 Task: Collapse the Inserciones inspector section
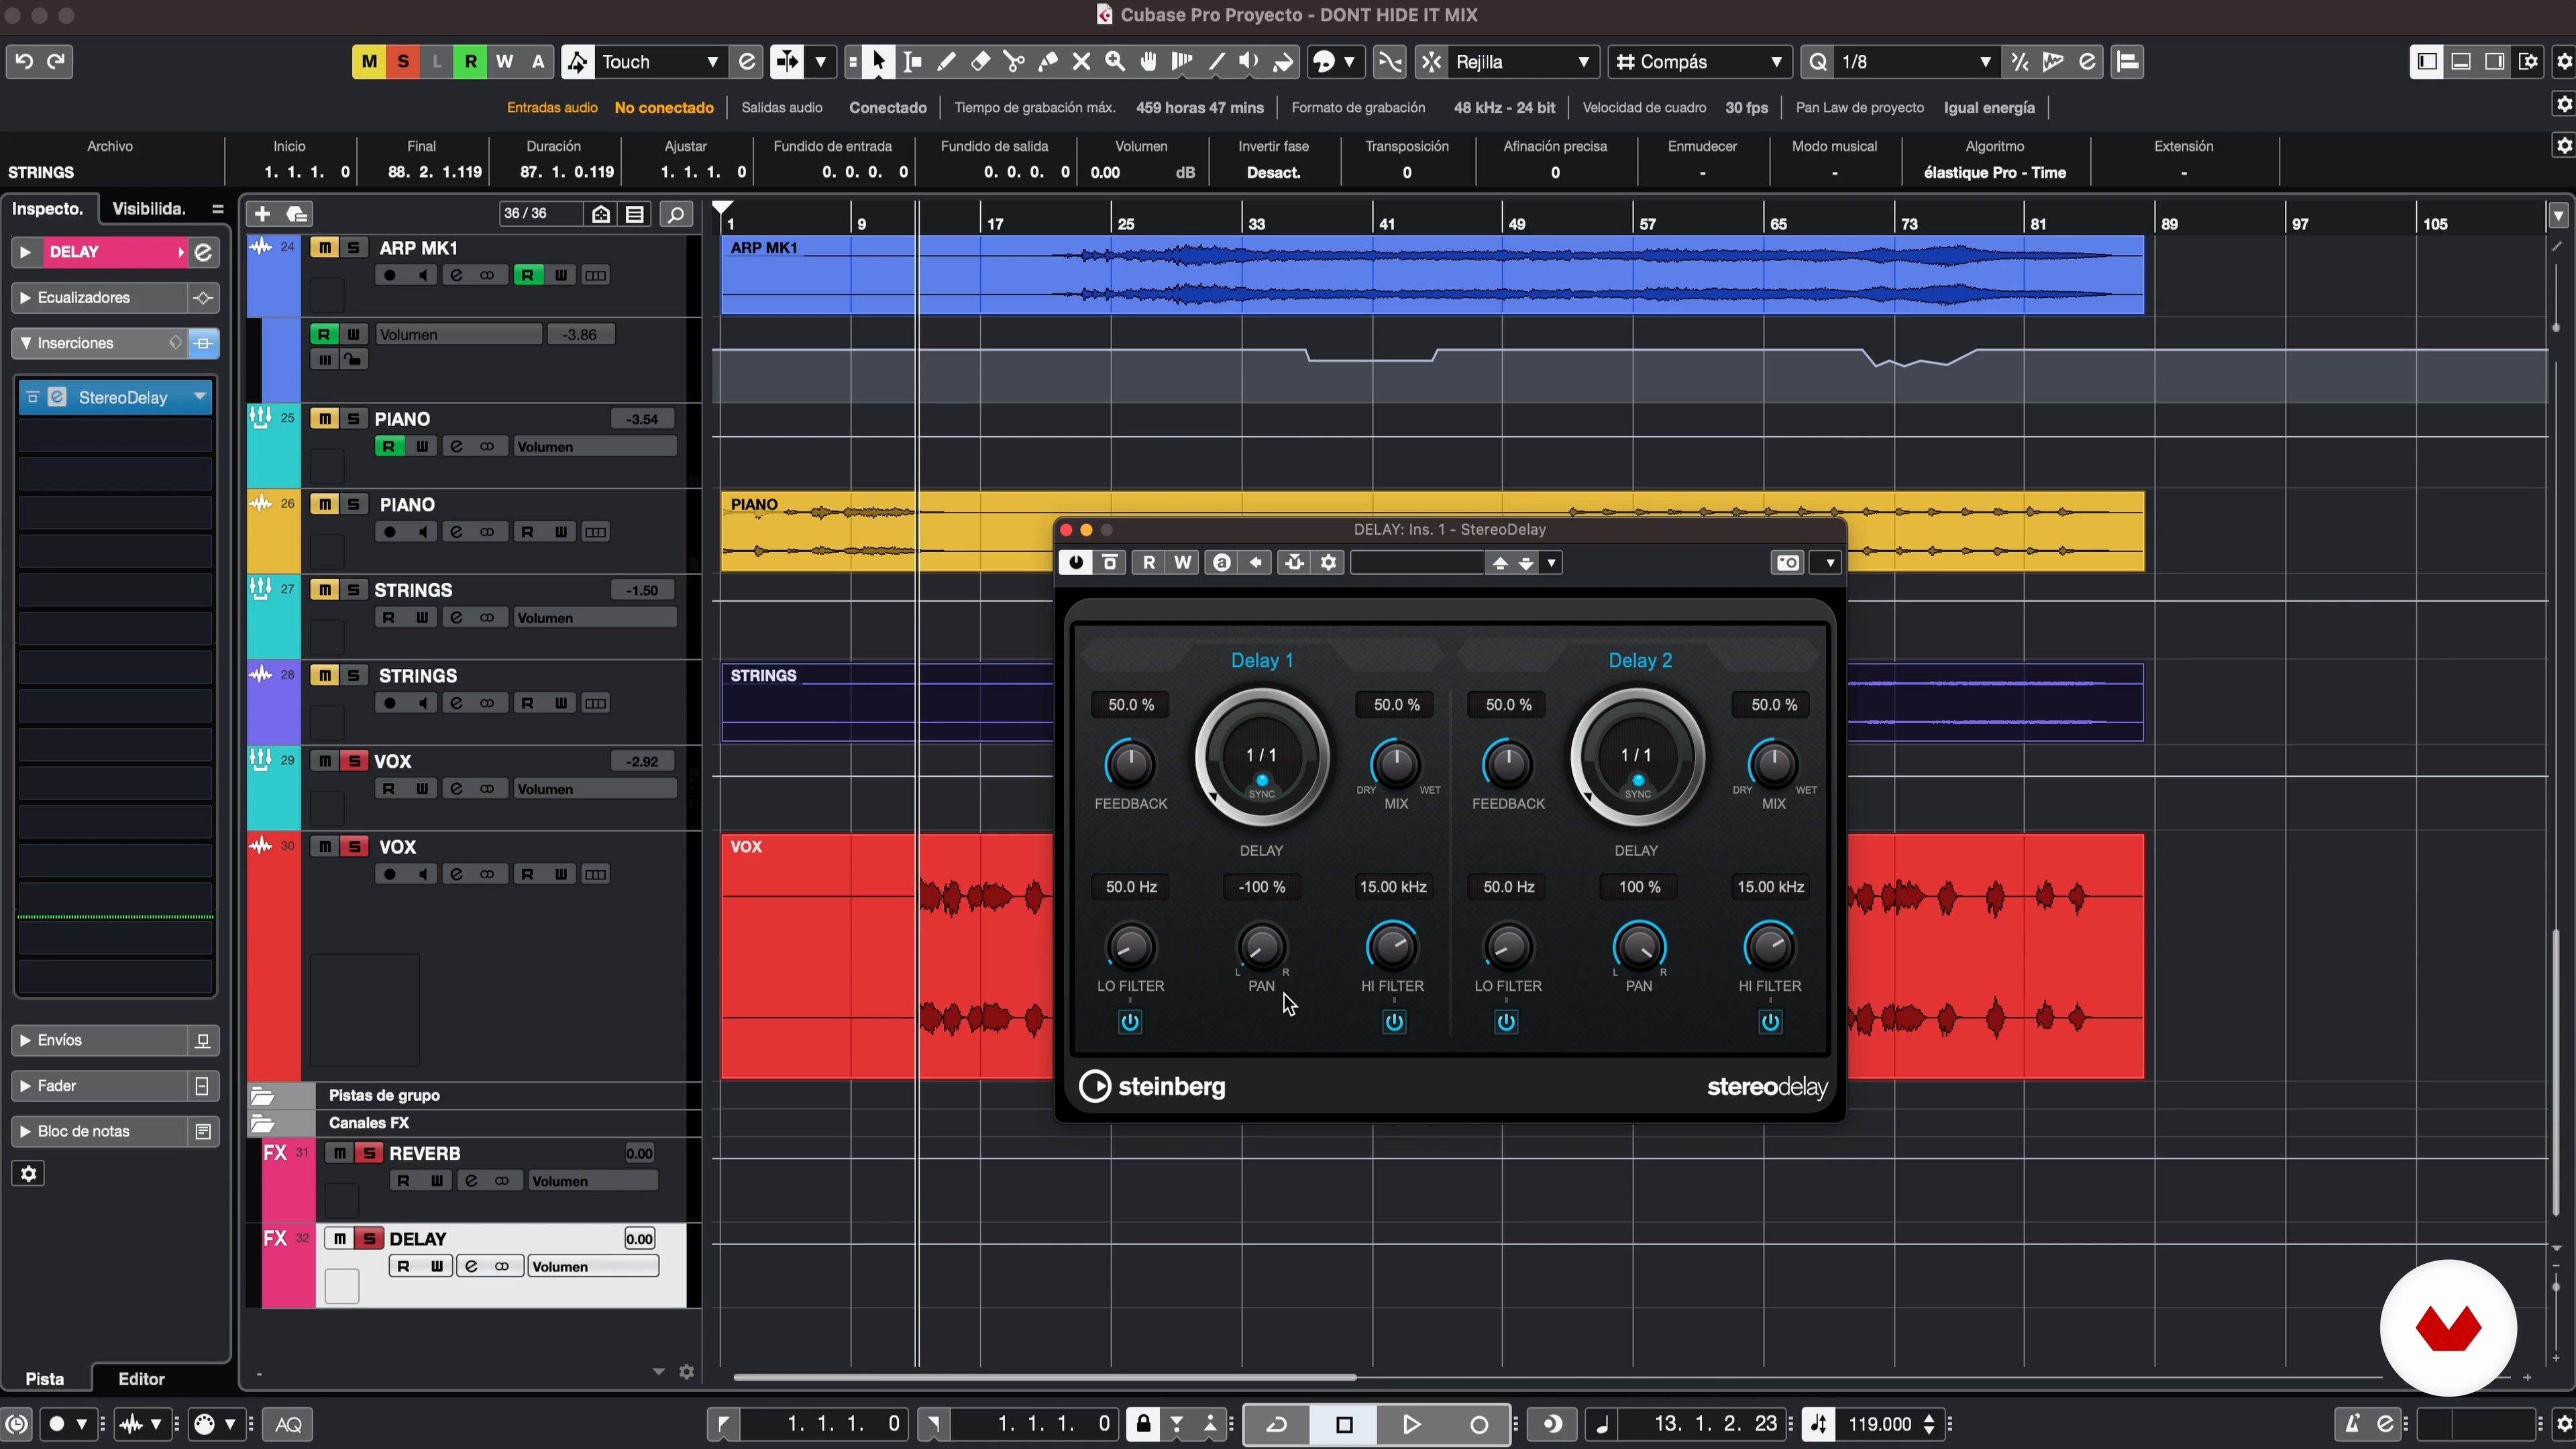coord(26,343)
